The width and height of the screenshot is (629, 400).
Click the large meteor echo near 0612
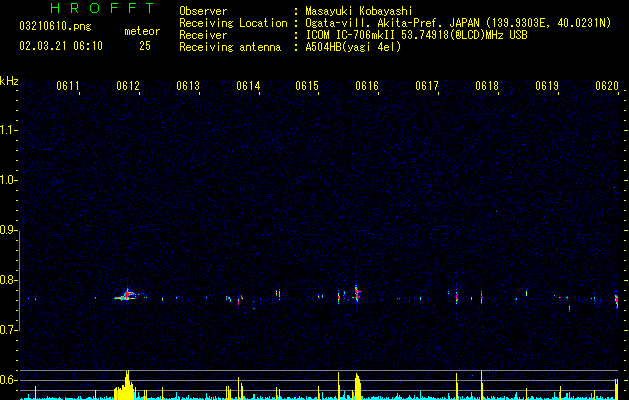click(x=128, y=296)
